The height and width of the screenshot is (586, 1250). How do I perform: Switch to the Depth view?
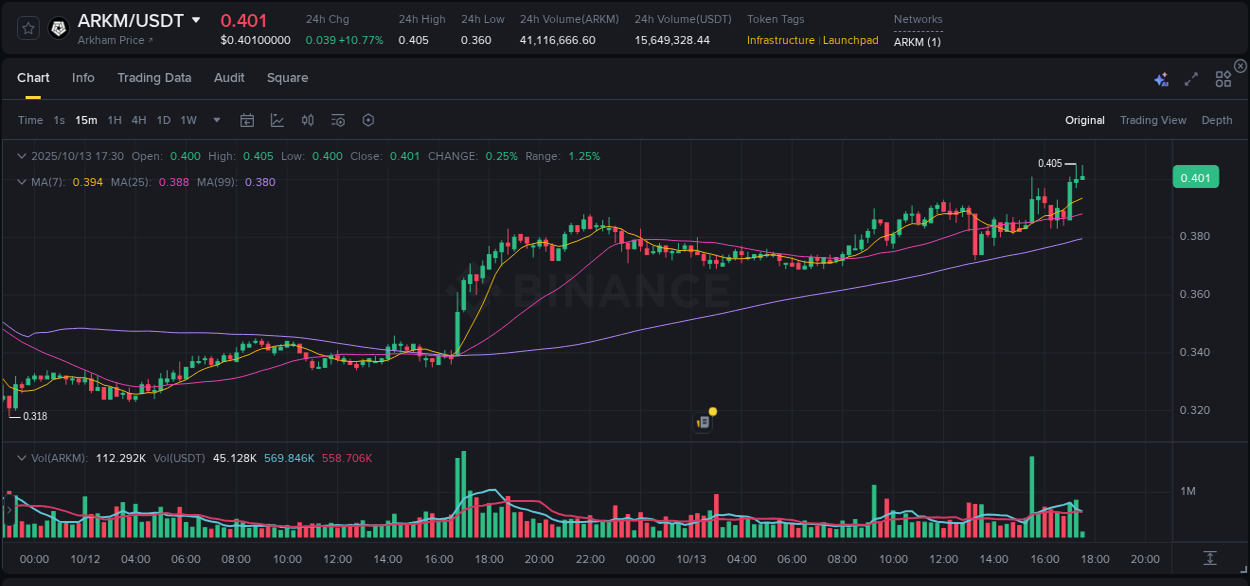[1216, 120]
